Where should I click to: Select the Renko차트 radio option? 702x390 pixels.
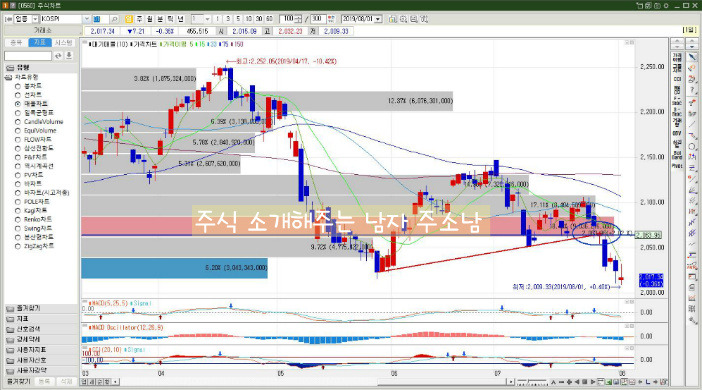18,219
